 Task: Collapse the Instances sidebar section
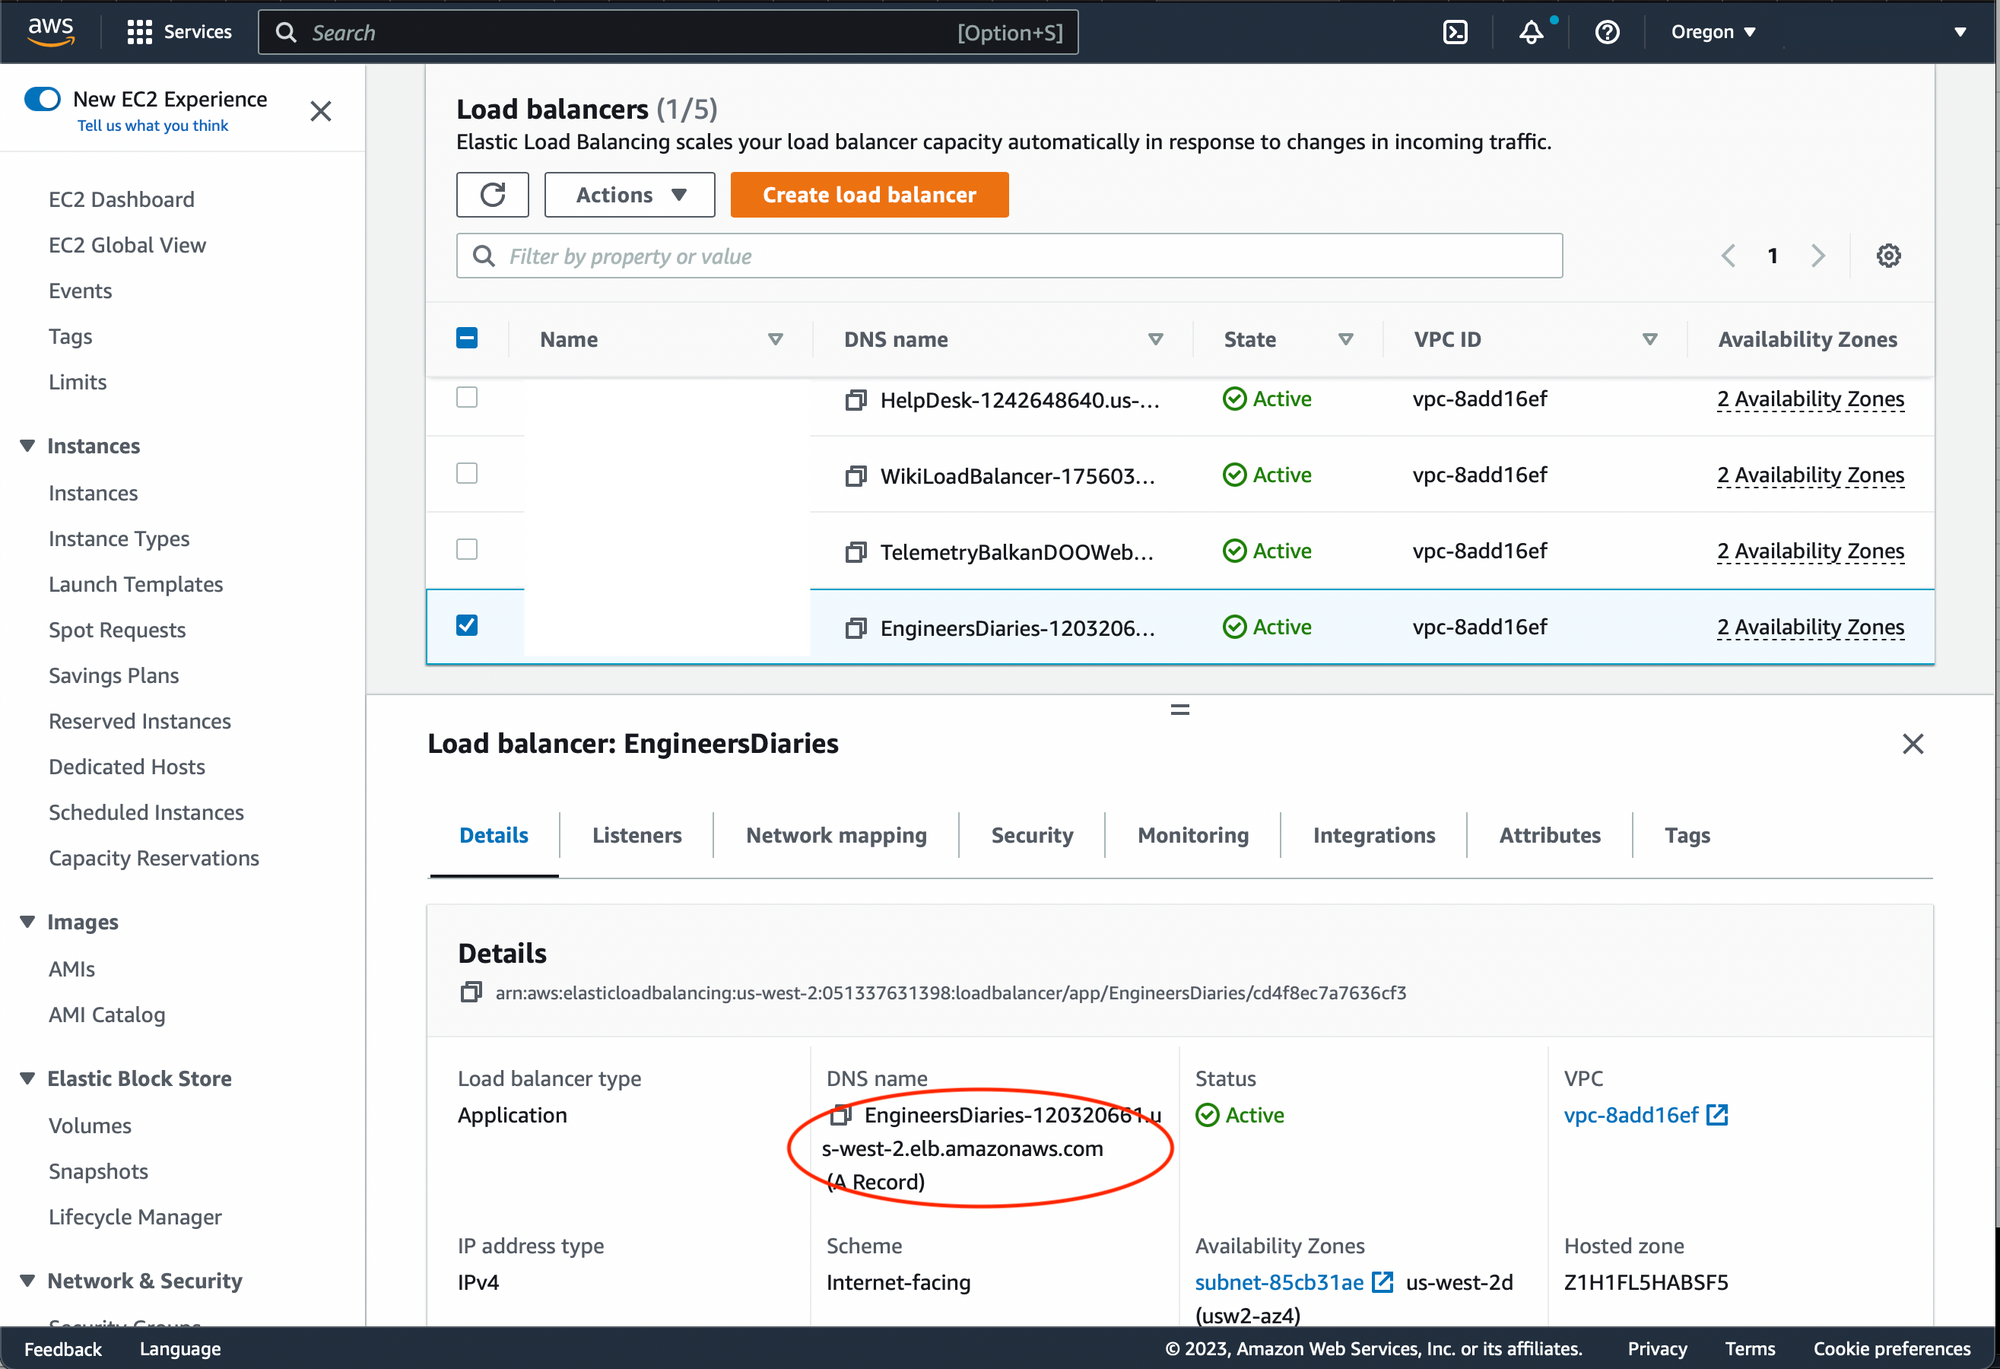point(27,446)
